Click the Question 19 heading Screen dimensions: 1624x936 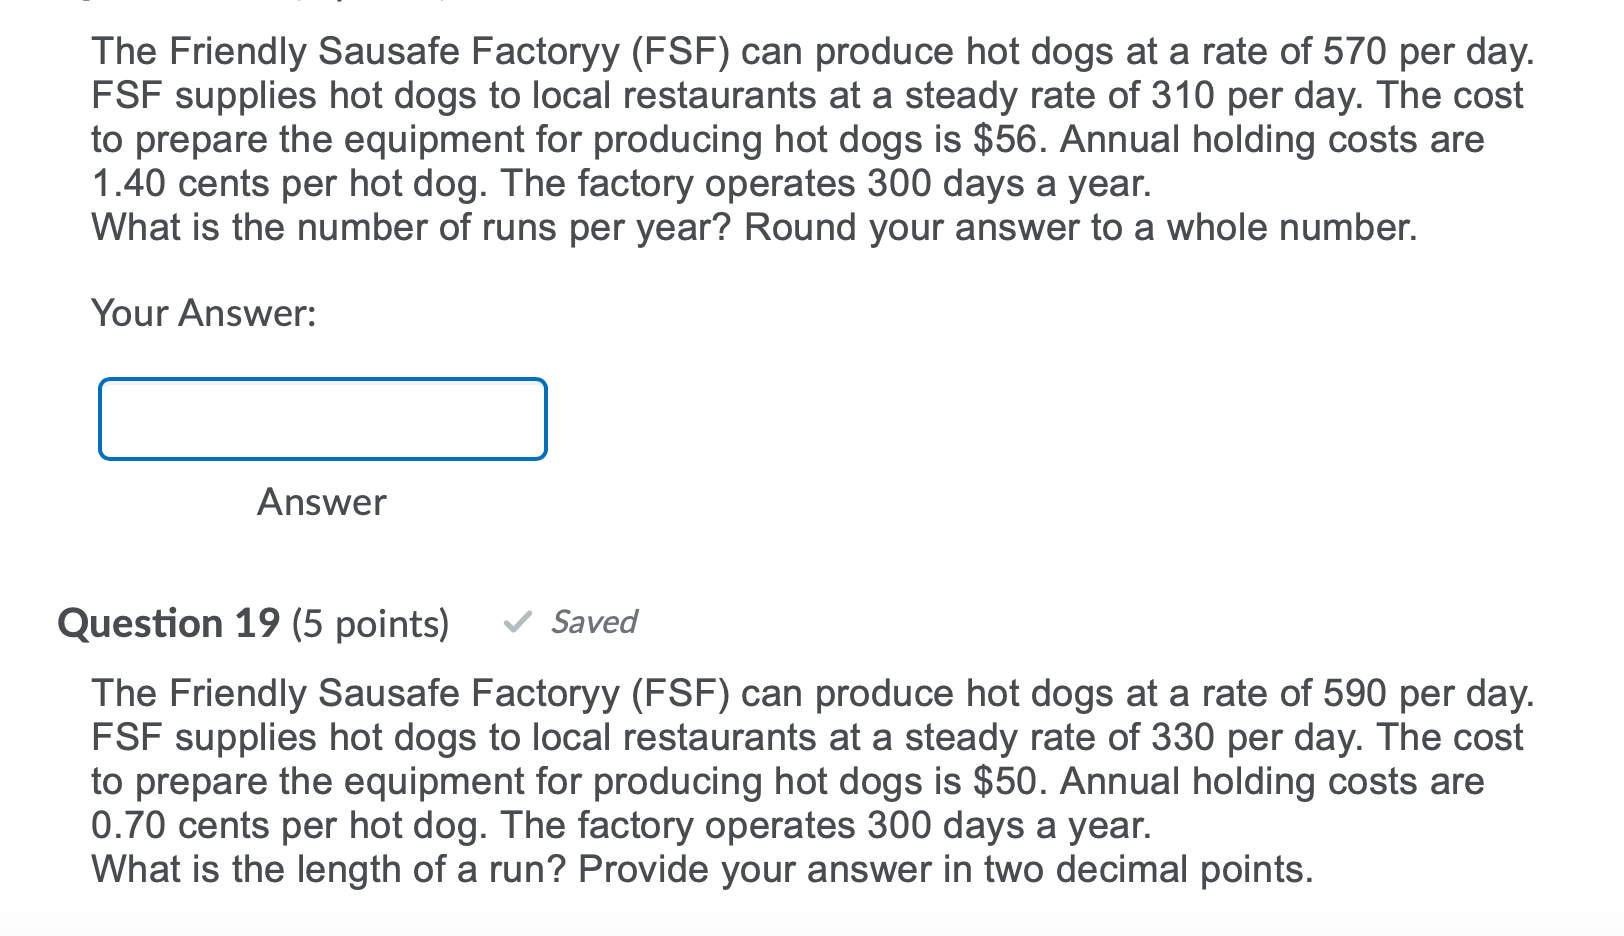(168, 622)
